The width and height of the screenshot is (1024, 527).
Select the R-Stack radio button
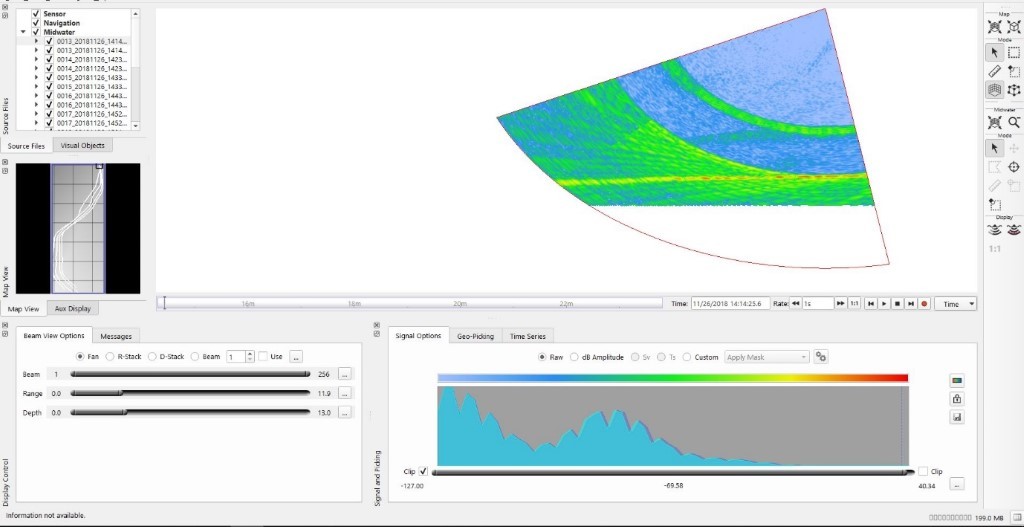pyautogui.click(x=110, y=356)
